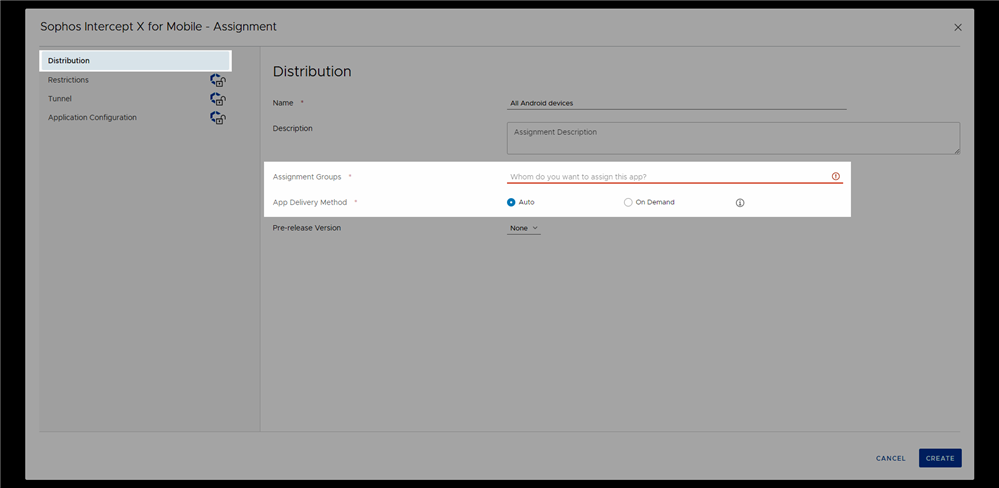Image resolution: width=999 pixels, height=488 pixels.
Task: Click the Assignment Groups label
Action: [307, 176]
